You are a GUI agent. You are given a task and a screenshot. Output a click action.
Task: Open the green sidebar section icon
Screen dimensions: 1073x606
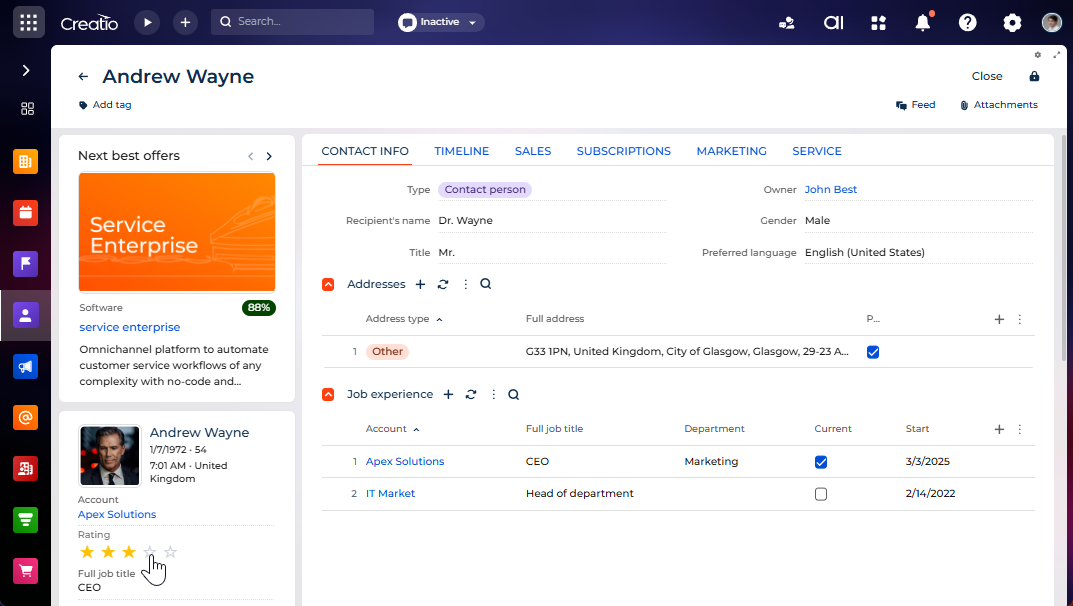click(x=25, y=520)
